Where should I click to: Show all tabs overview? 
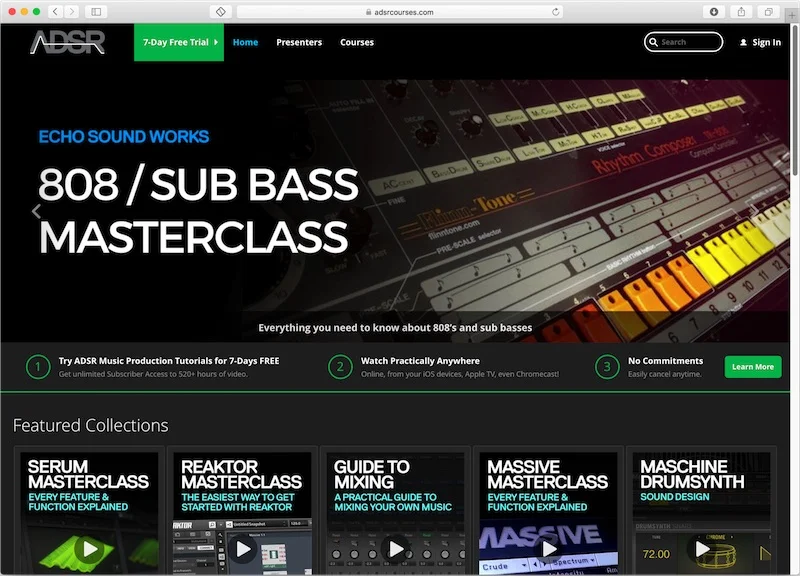[768, 12]
